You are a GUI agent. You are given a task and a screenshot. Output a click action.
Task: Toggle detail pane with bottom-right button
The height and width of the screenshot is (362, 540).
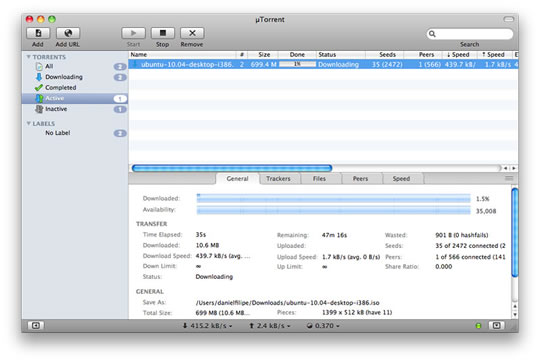click(497, 325)
